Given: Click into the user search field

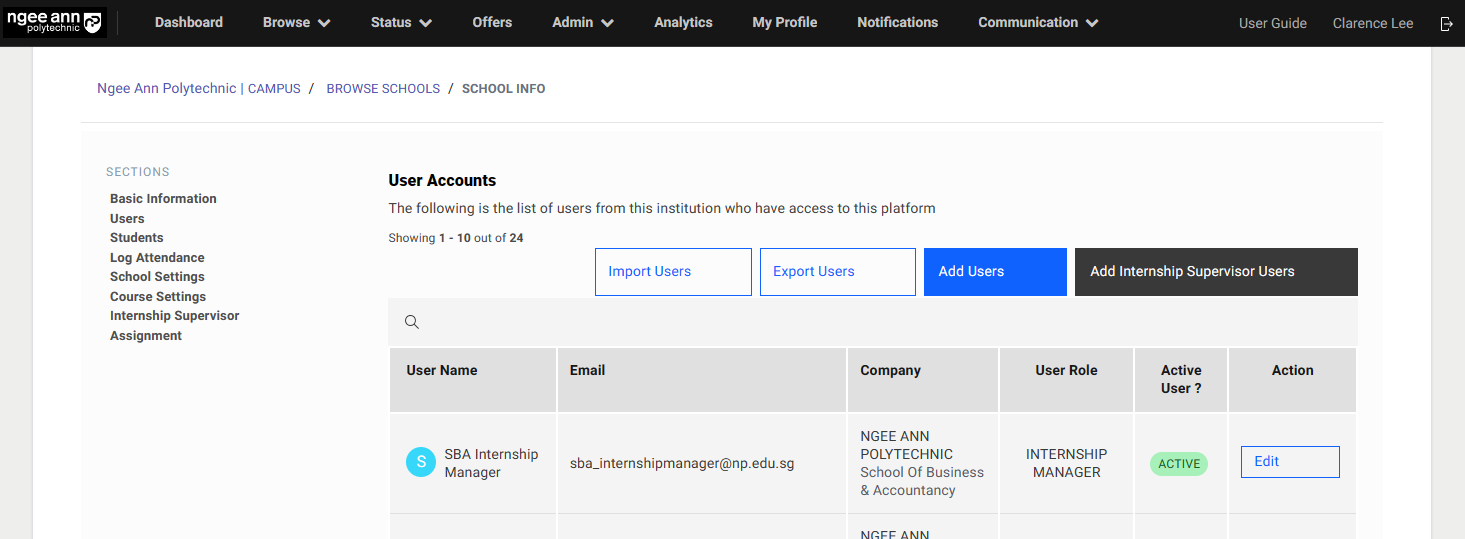Looking at the screenshot, I should coord(880,322).
